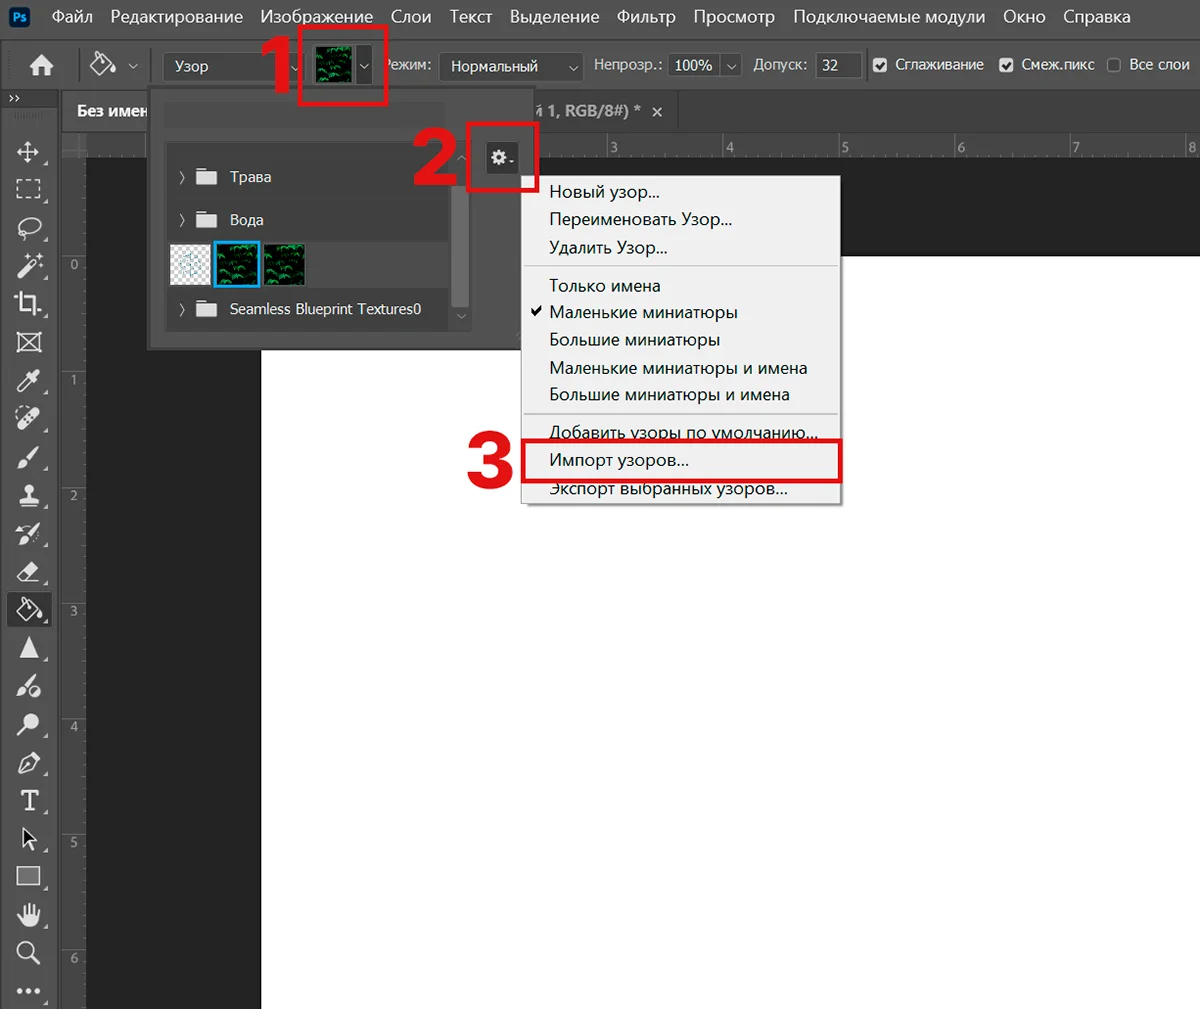Open the Файл menu
This screenshot has width=1200, height=1009.
pyautogui.click(x=72, y=17)
